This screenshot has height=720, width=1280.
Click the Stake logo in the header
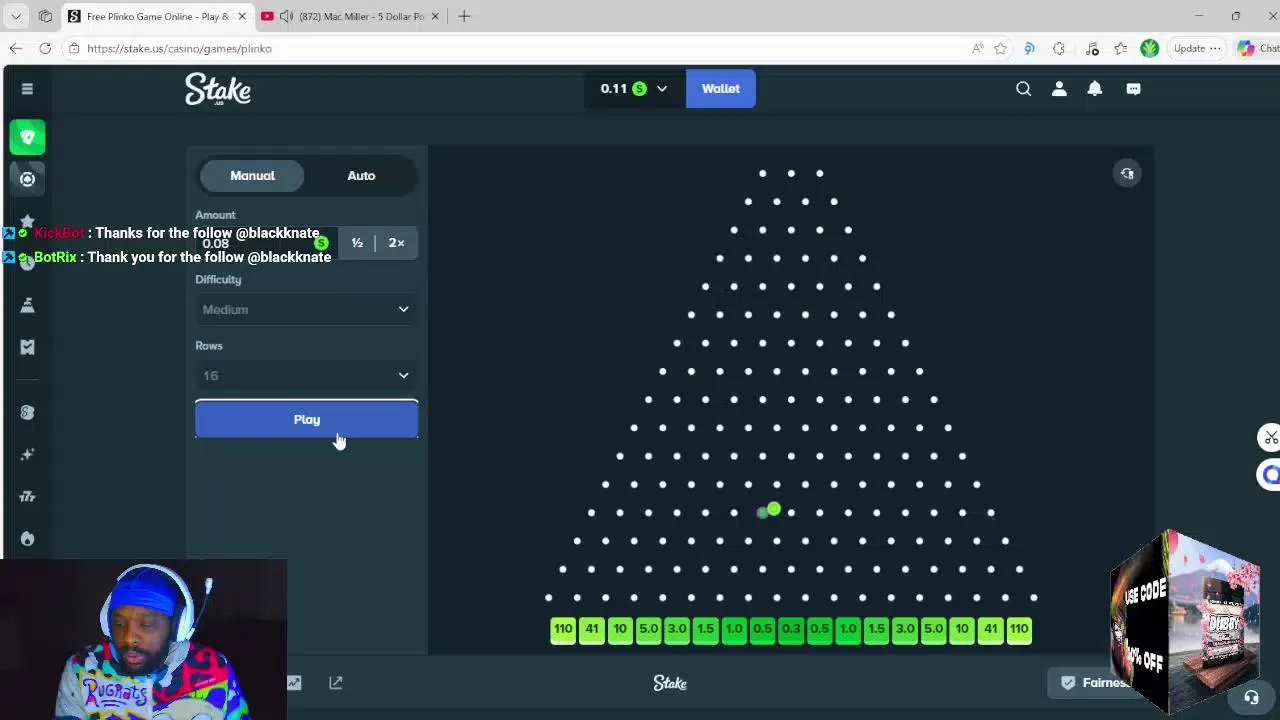pyautogui.click(x=218, y=89)
